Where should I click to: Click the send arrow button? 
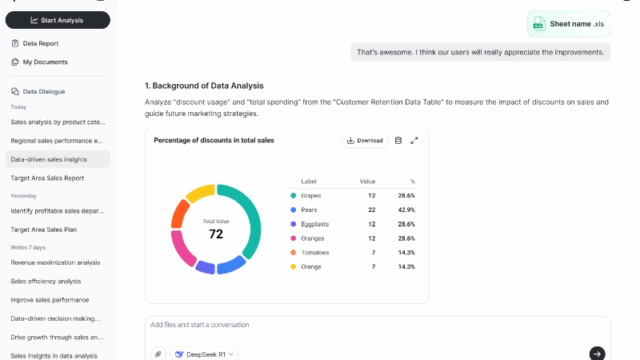(597, 353)
